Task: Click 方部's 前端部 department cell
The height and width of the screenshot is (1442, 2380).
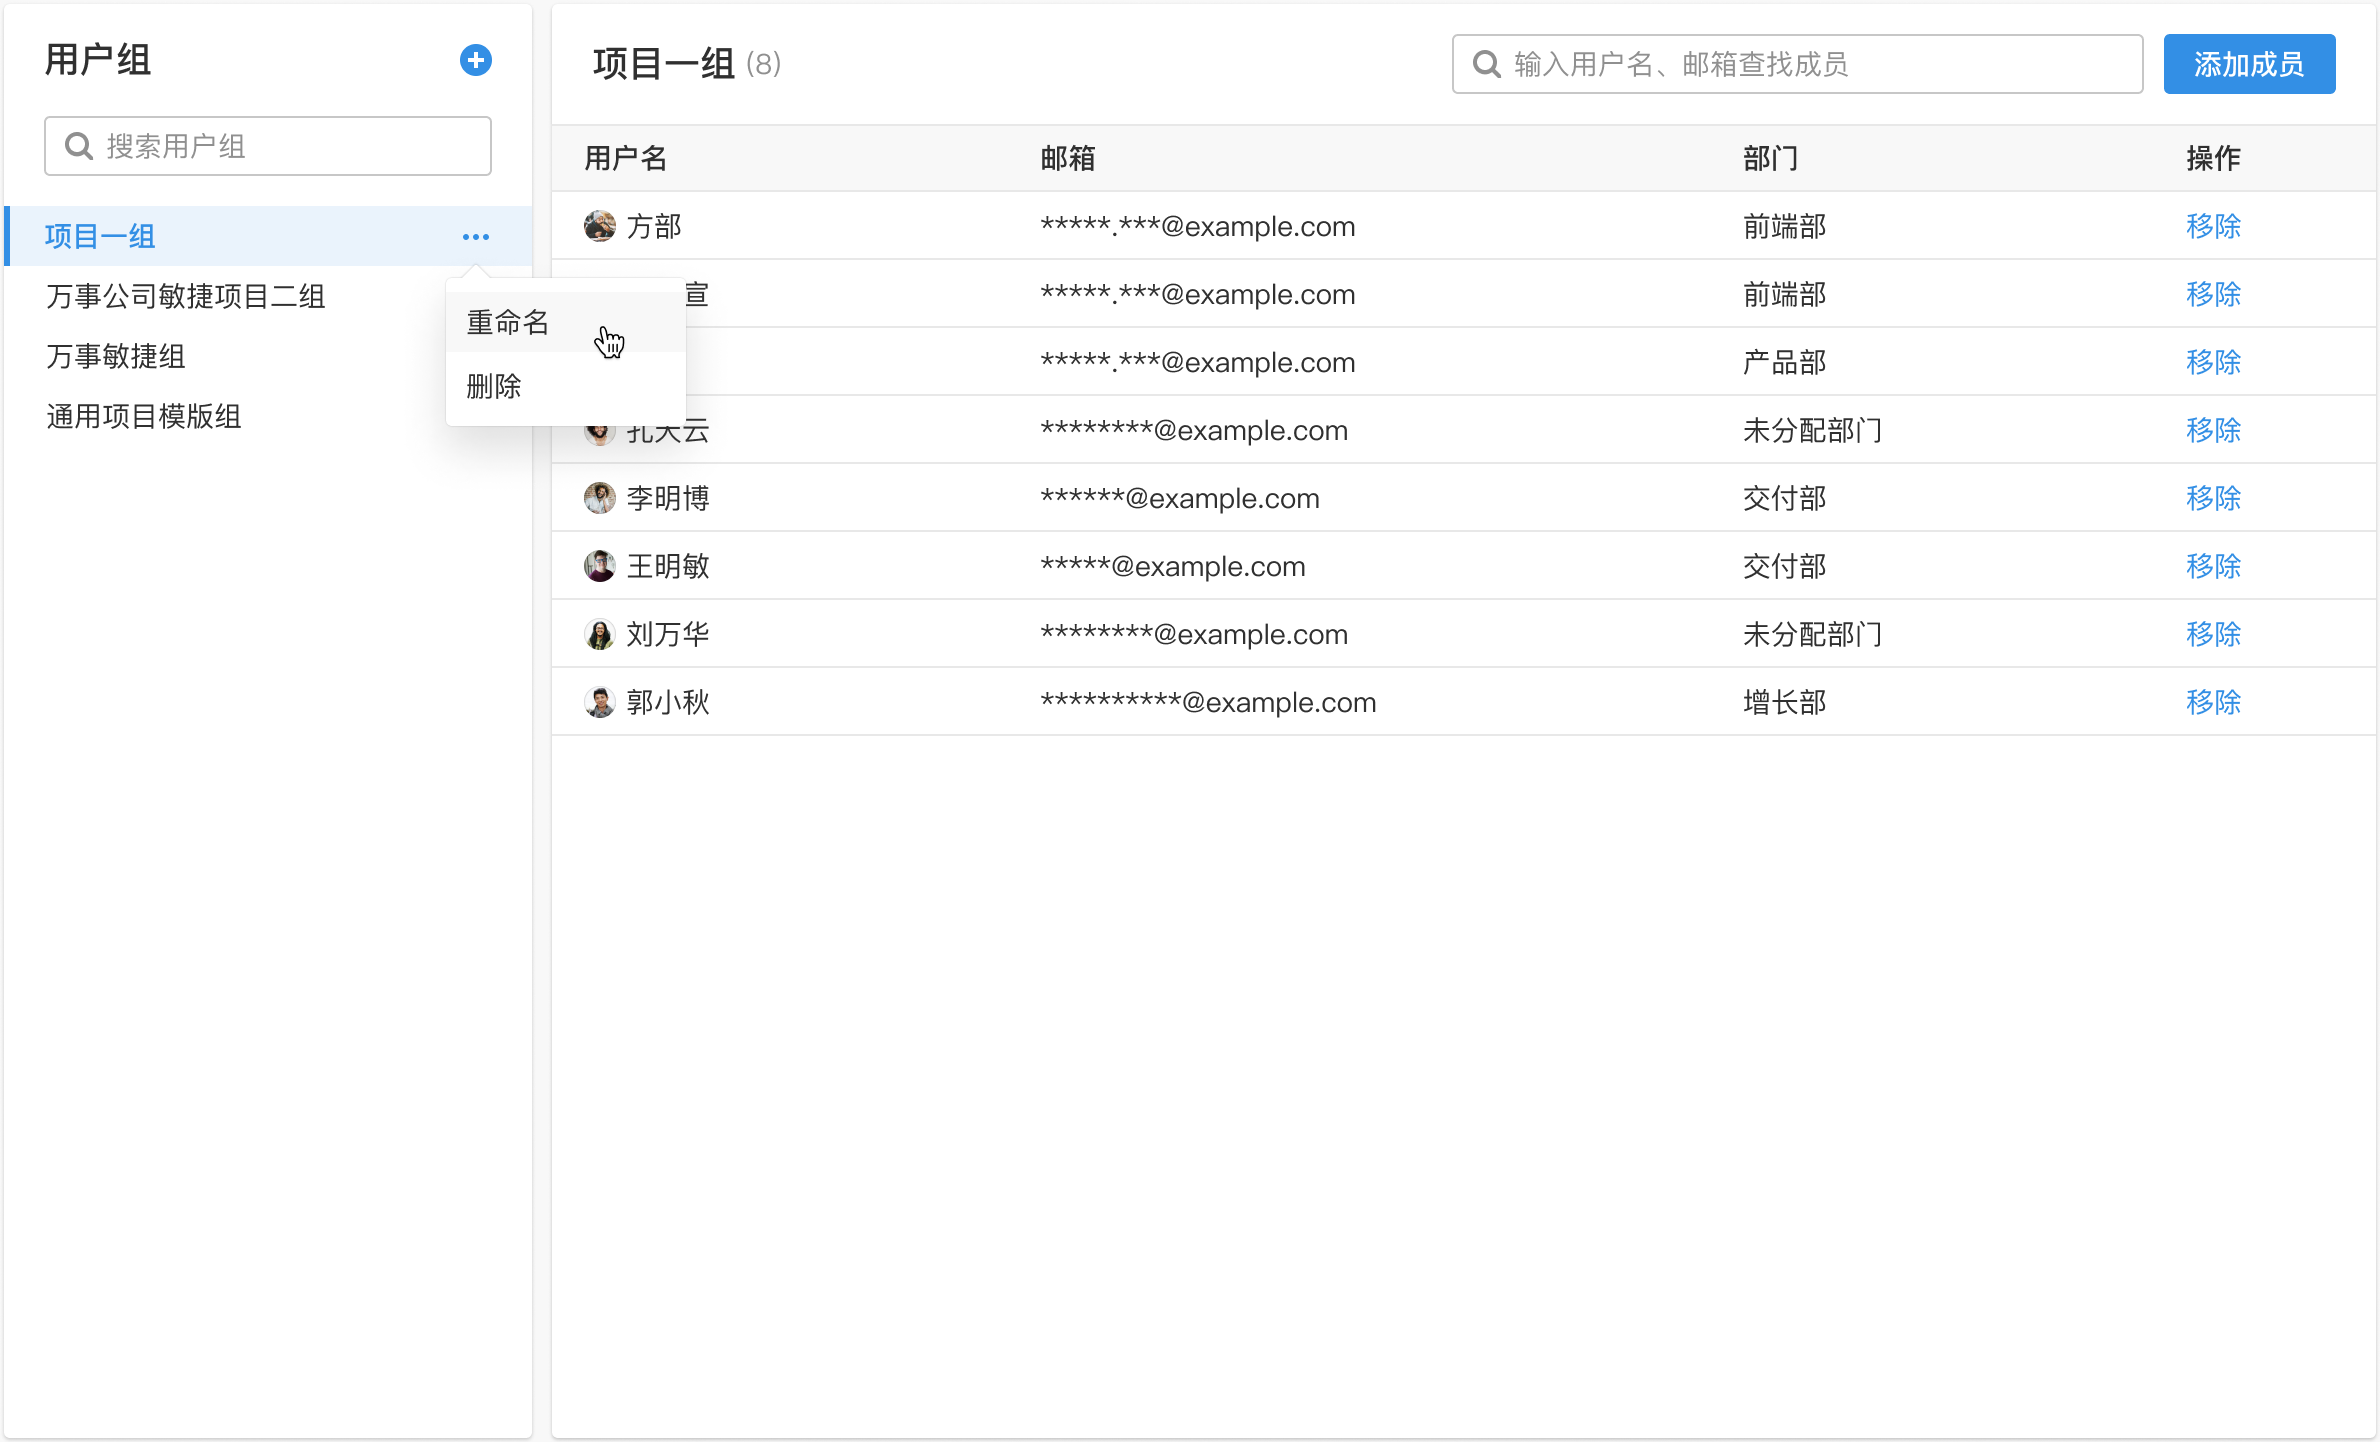Action: (x=1785, y=226)
